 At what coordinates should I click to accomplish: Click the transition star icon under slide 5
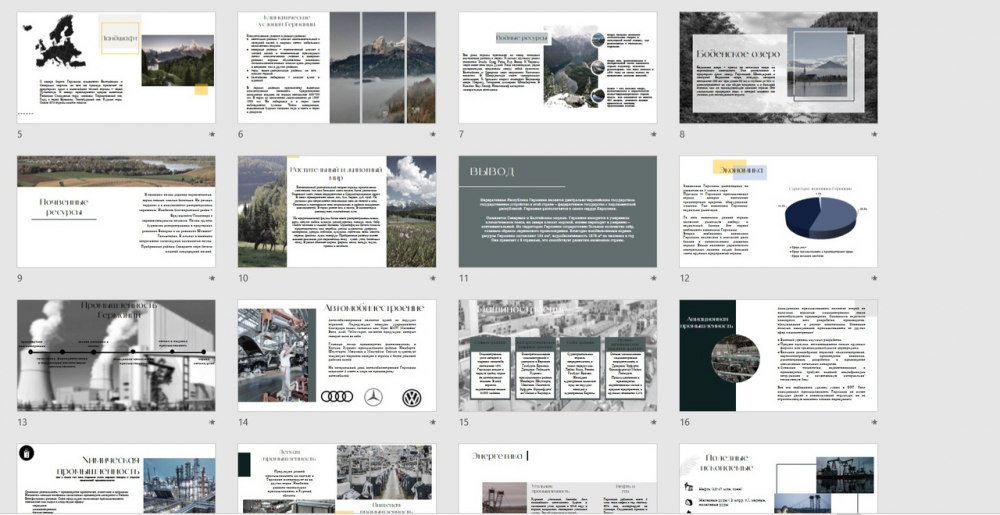212,134
